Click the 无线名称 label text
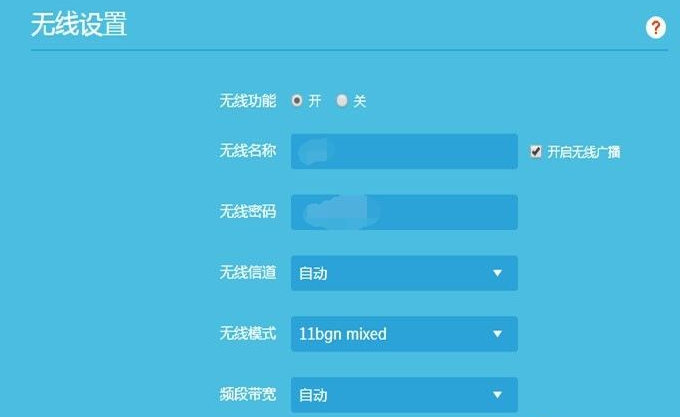The height and width of the screenshot is (417, 681). 247,152
